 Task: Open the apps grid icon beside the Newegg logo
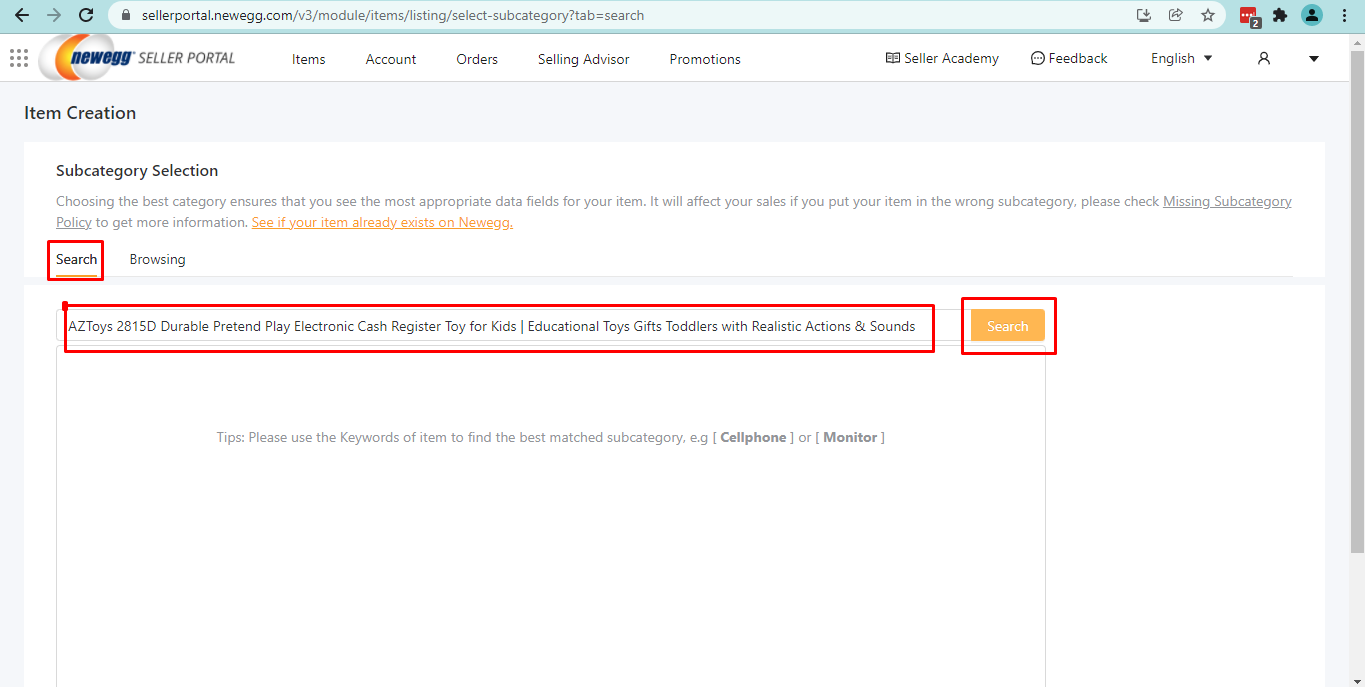[x=18, y=58]
